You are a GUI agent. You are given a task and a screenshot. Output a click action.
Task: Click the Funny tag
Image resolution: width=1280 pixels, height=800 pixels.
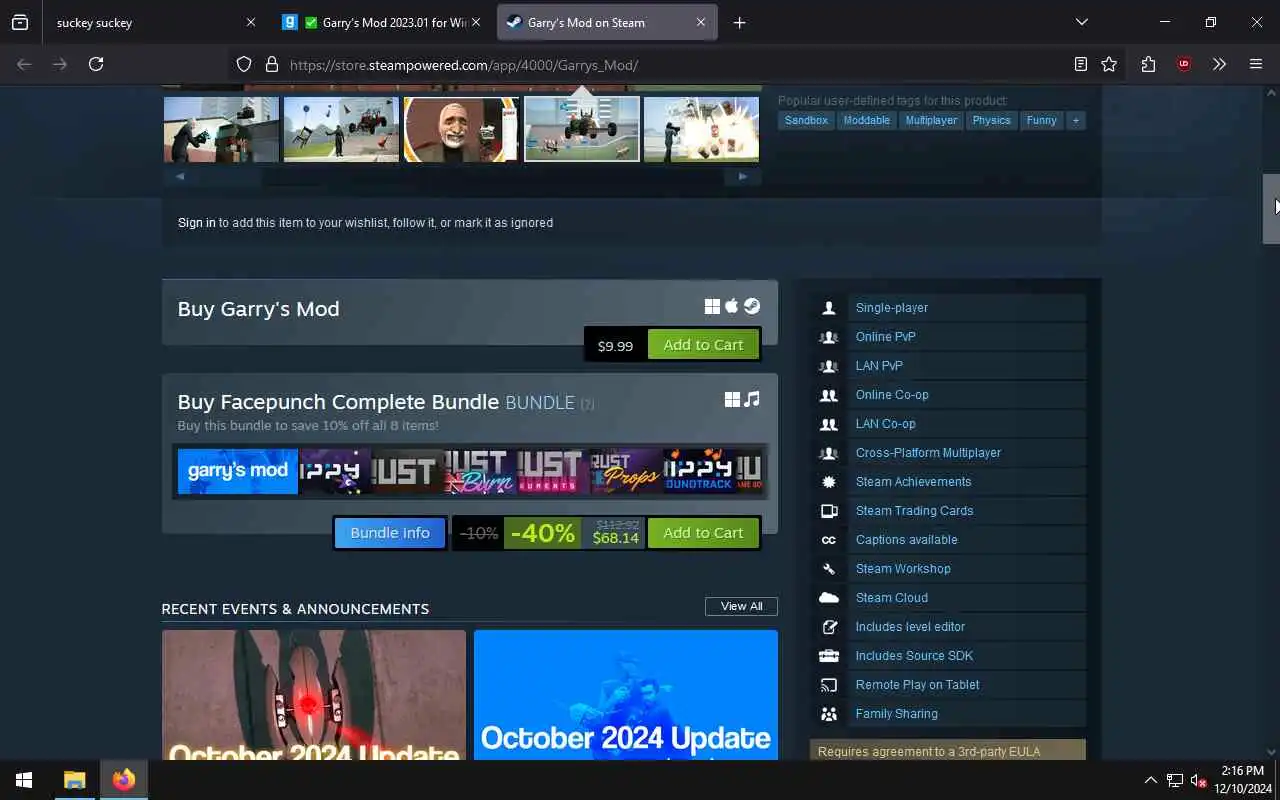tap(1041, 120)
